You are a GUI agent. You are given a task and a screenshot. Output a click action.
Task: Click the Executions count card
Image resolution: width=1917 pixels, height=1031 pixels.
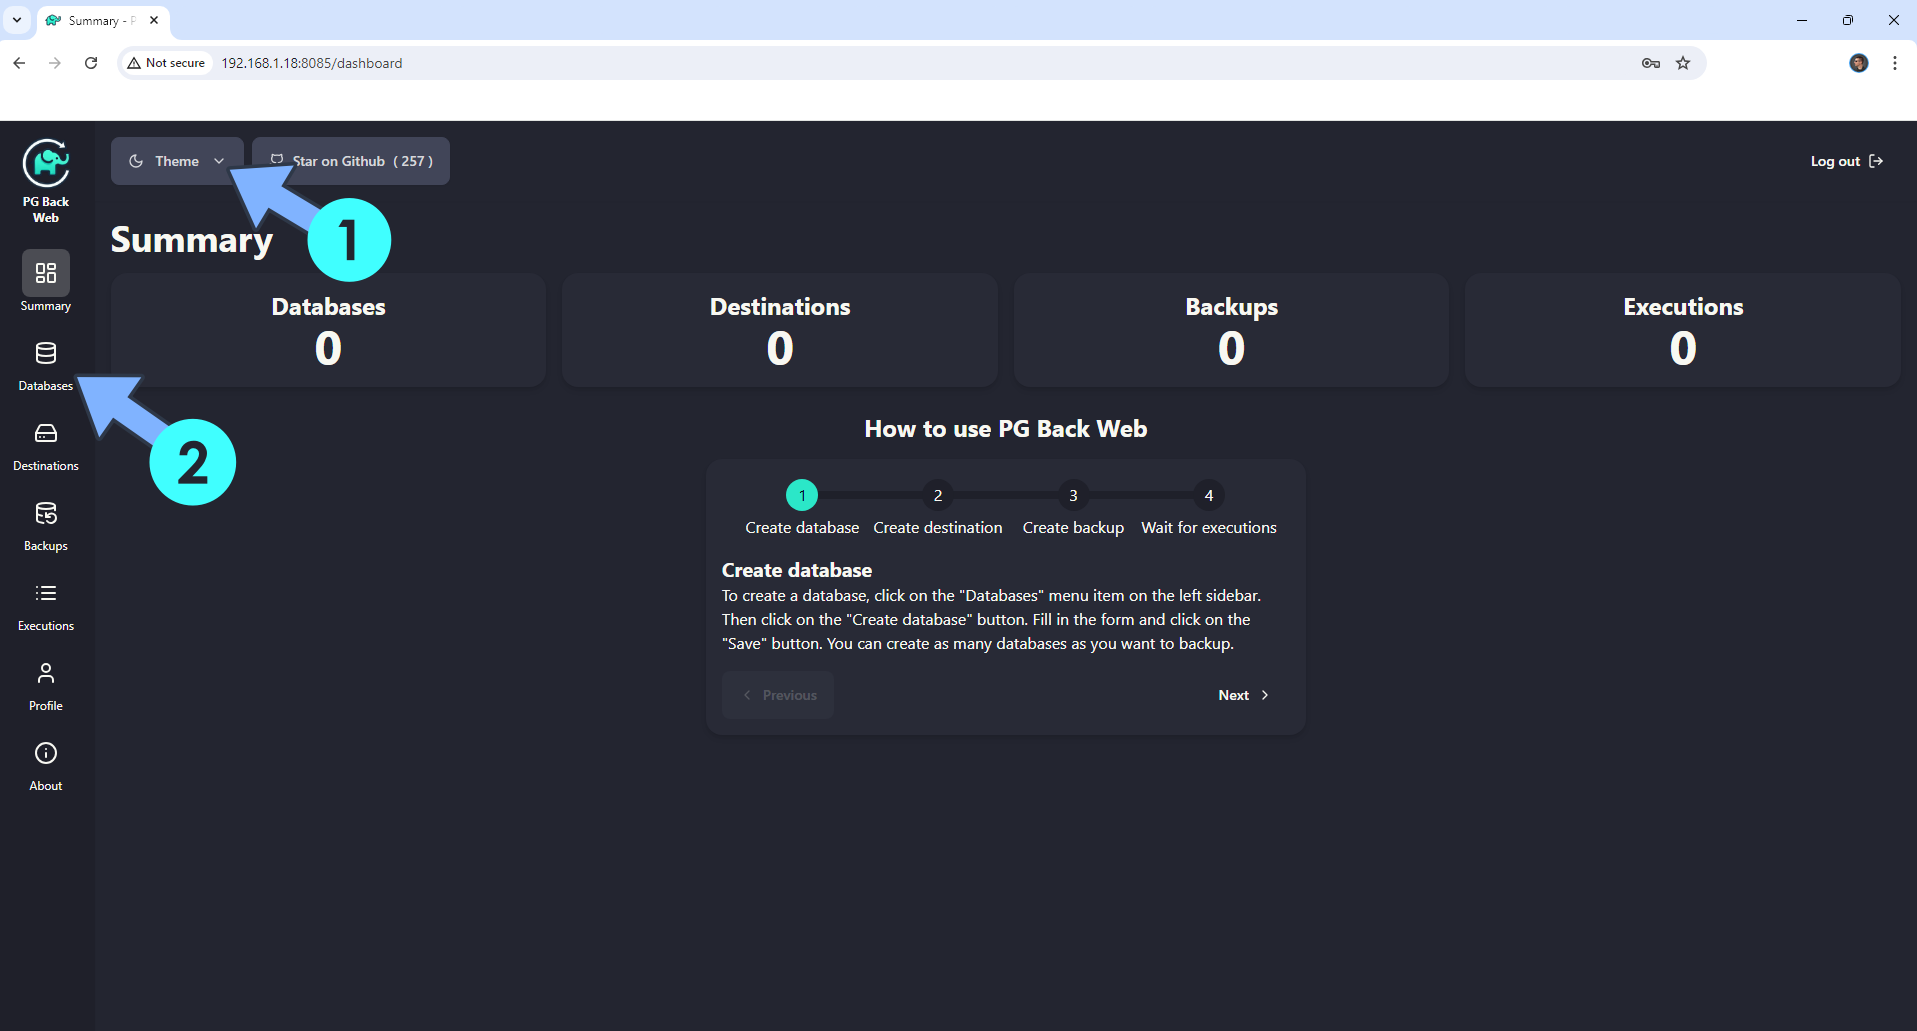1683,330
